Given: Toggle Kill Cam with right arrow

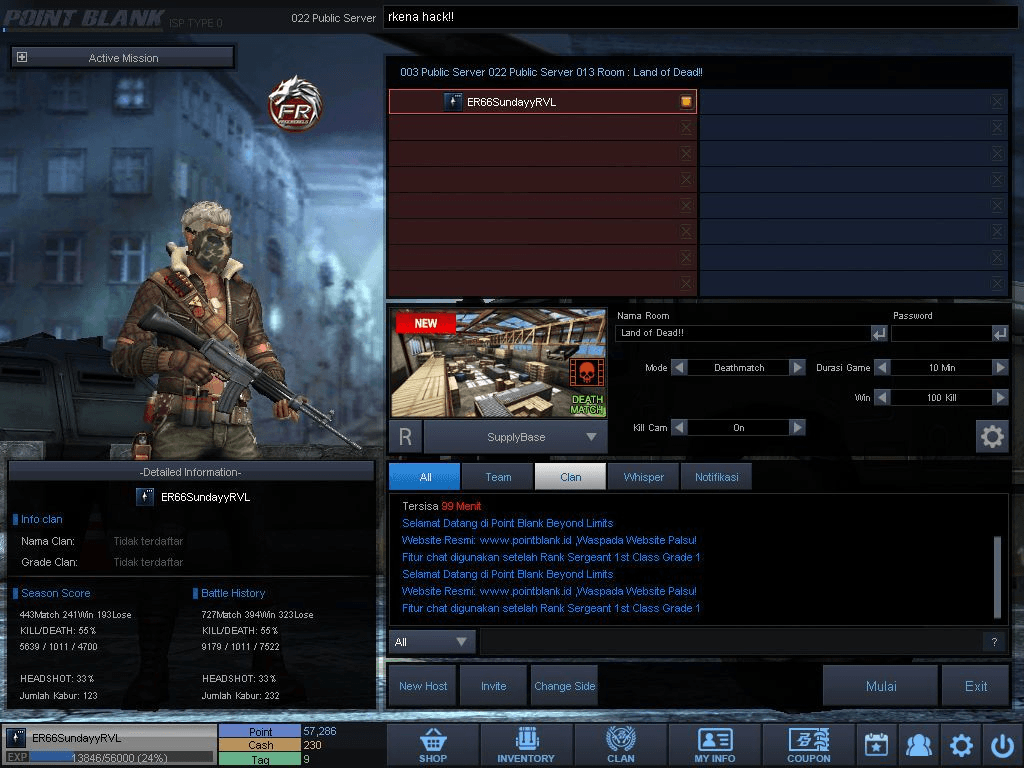Looking at the screenshot, I should tap(797, 427).
